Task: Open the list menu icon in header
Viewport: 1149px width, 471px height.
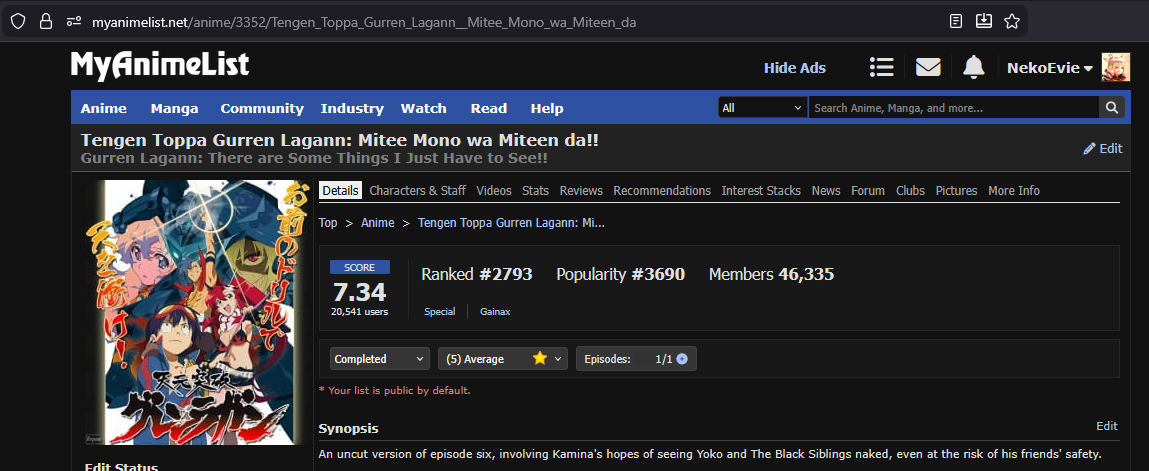Action: [x=882, y=67]
